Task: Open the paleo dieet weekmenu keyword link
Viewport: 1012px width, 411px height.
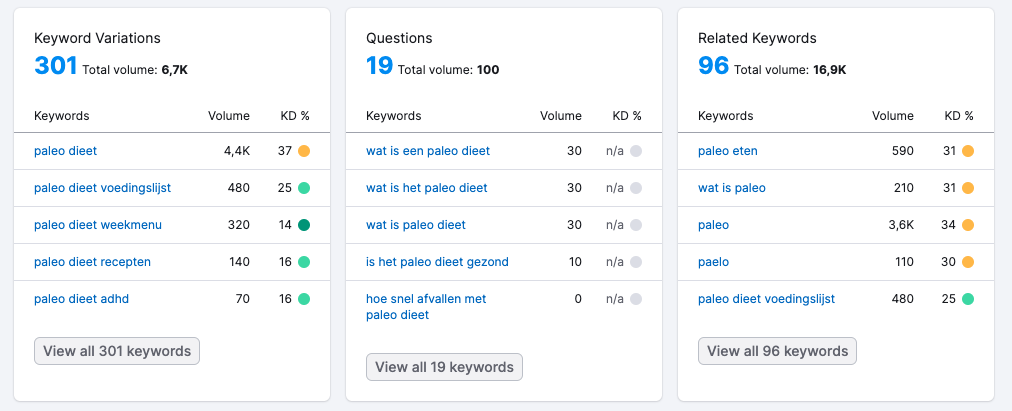Action: (97, 225)
